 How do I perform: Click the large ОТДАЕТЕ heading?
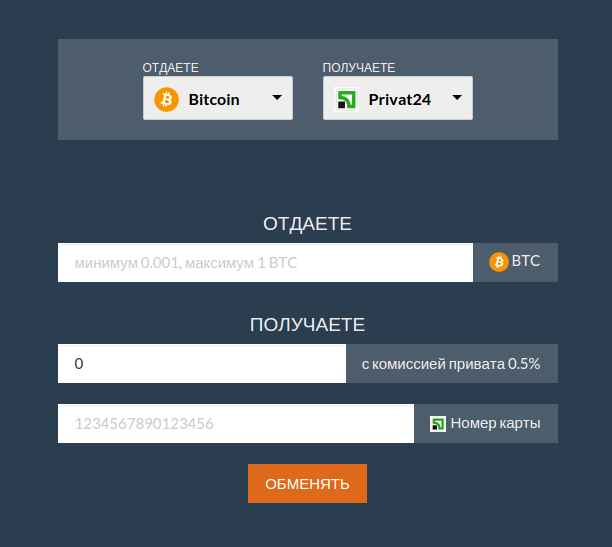click(307, 224)
